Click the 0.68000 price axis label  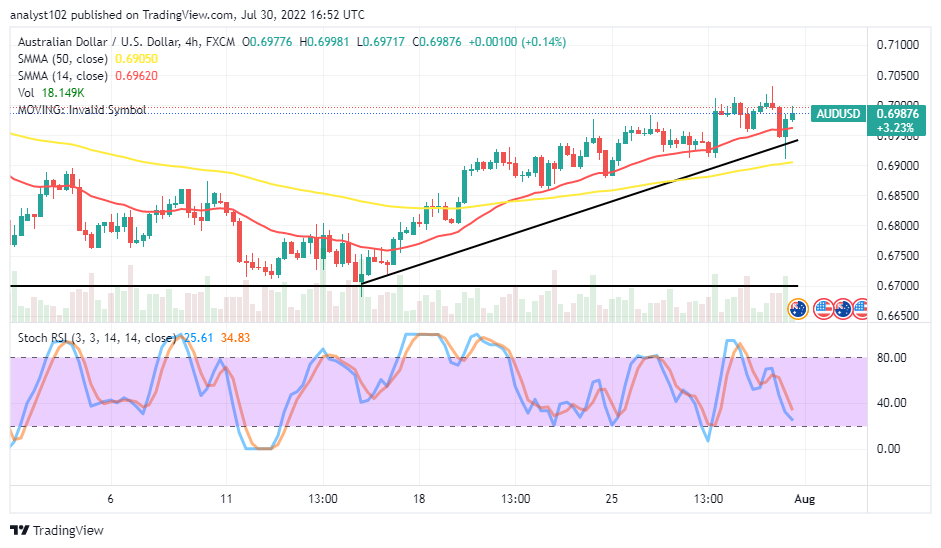point(898,226)
